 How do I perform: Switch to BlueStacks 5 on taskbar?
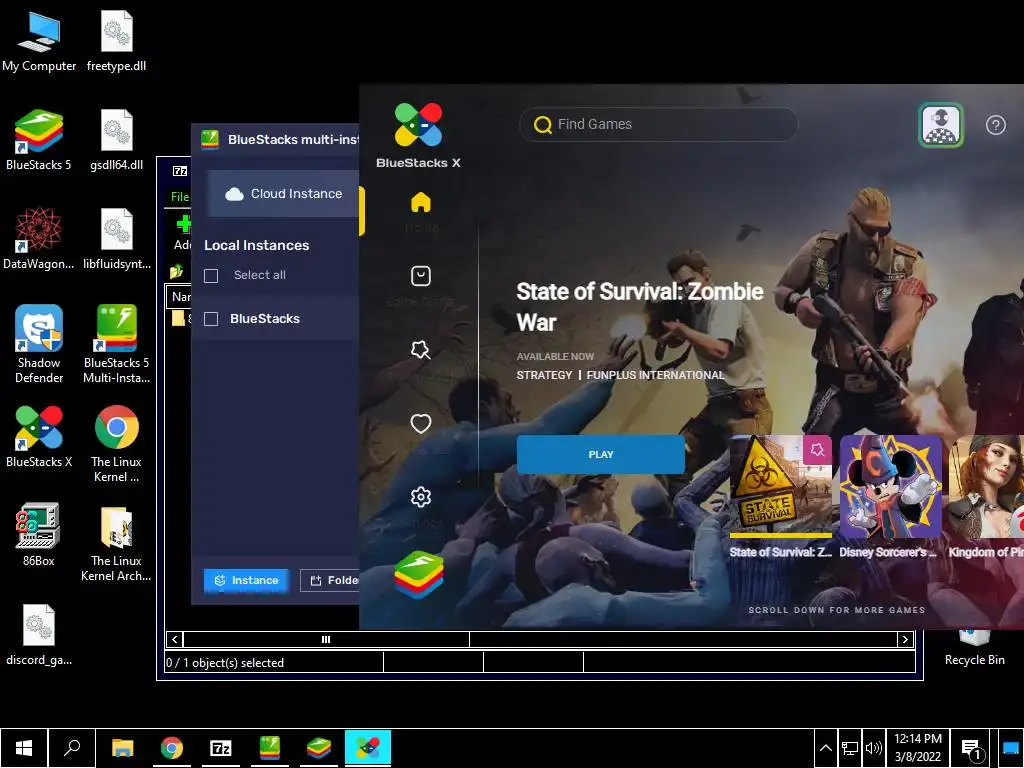pyautogui.click(x=319, y=748)
